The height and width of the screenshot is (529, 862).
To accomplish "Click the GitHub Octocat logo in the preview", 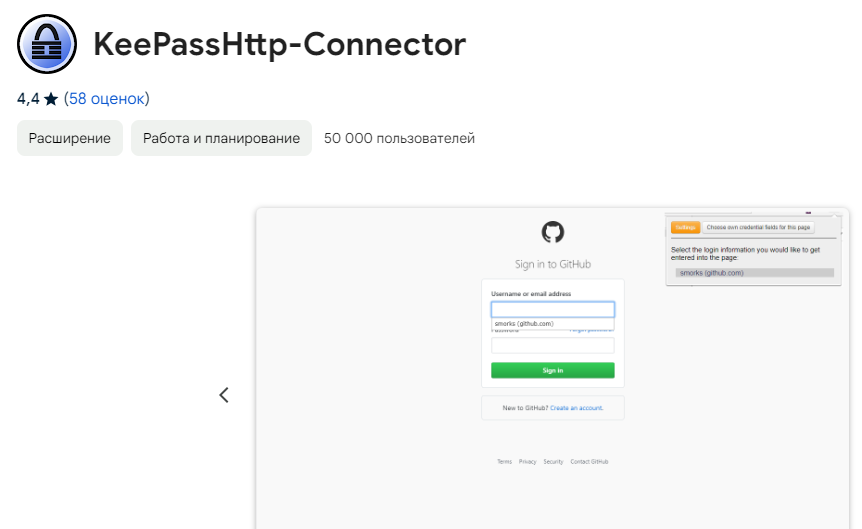I will (x=553, y=233).
